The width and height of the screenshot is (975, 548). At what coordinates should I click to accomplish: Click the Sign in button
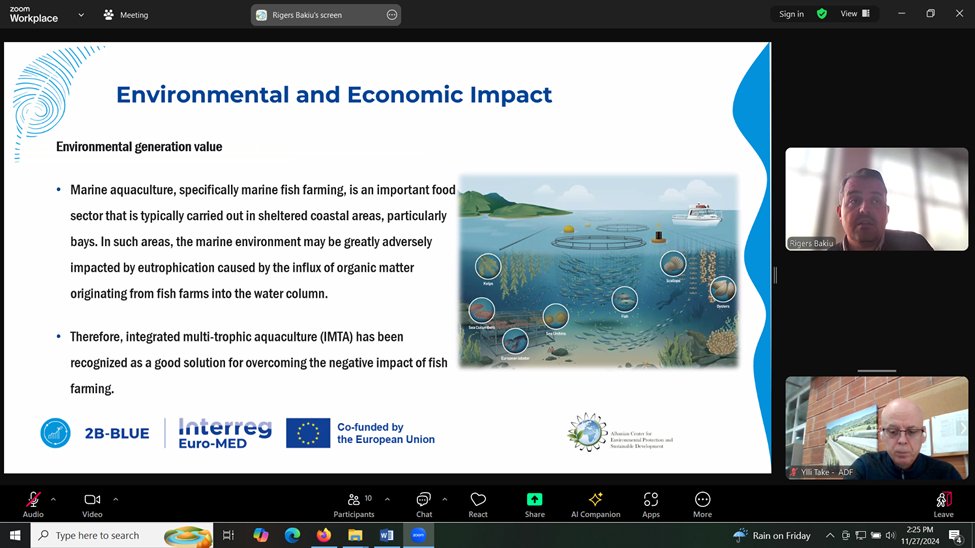pyautogui.click(x=791, y=14)
